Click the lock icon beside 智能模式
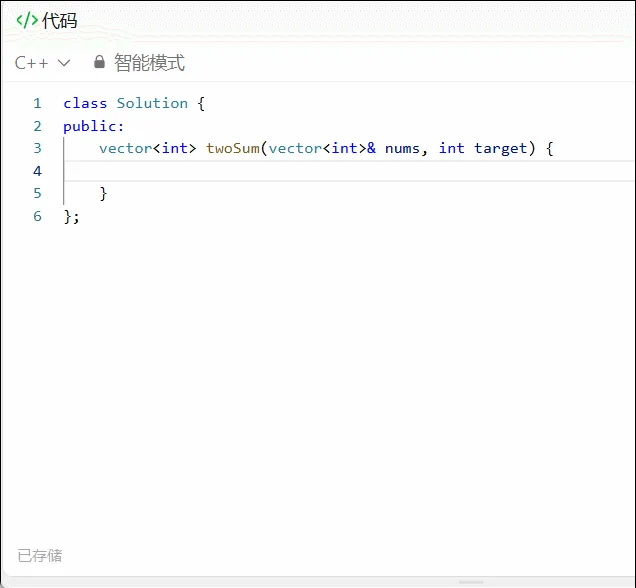The height and width of the screenshot is (588, 636). 99,62
